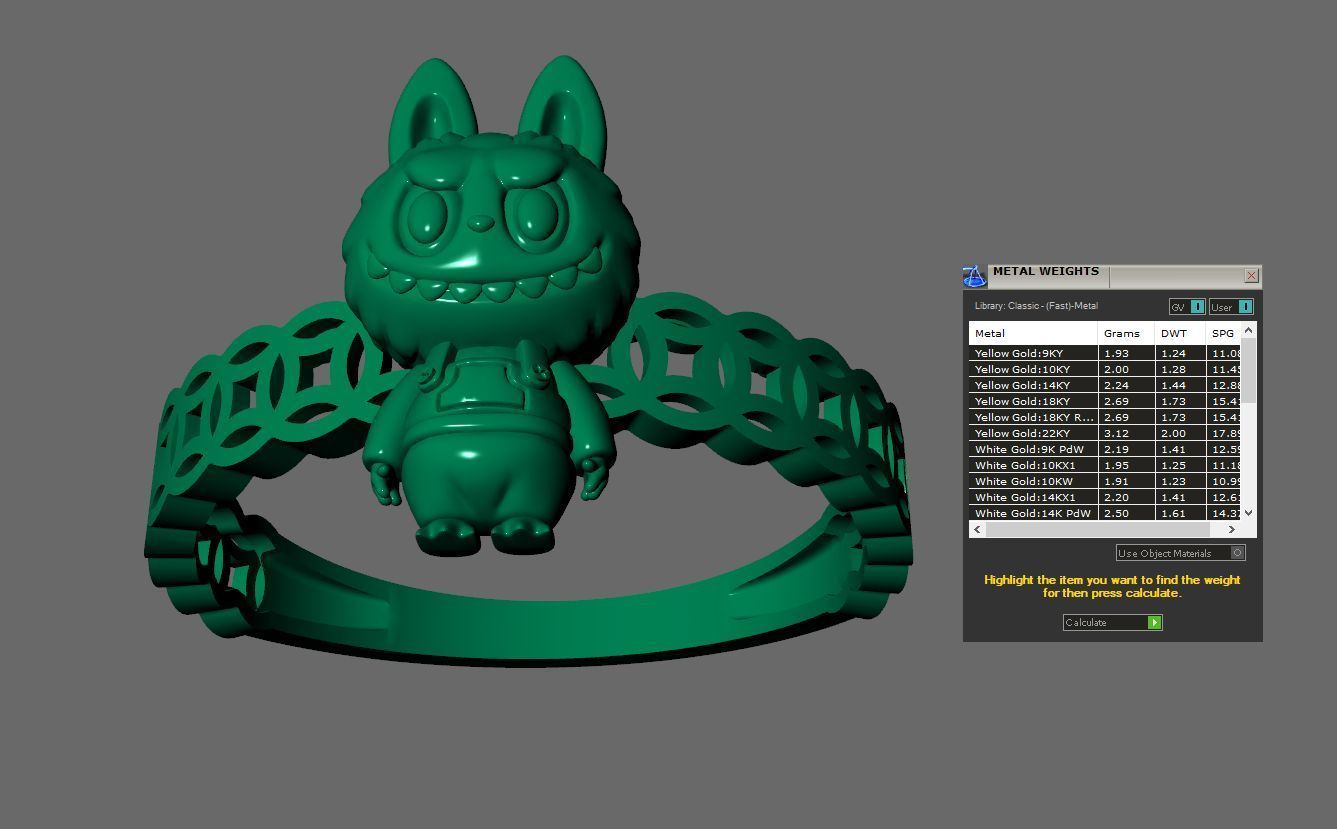
Task: Toggle Use Object Materials option
Action: (1180, 553)
